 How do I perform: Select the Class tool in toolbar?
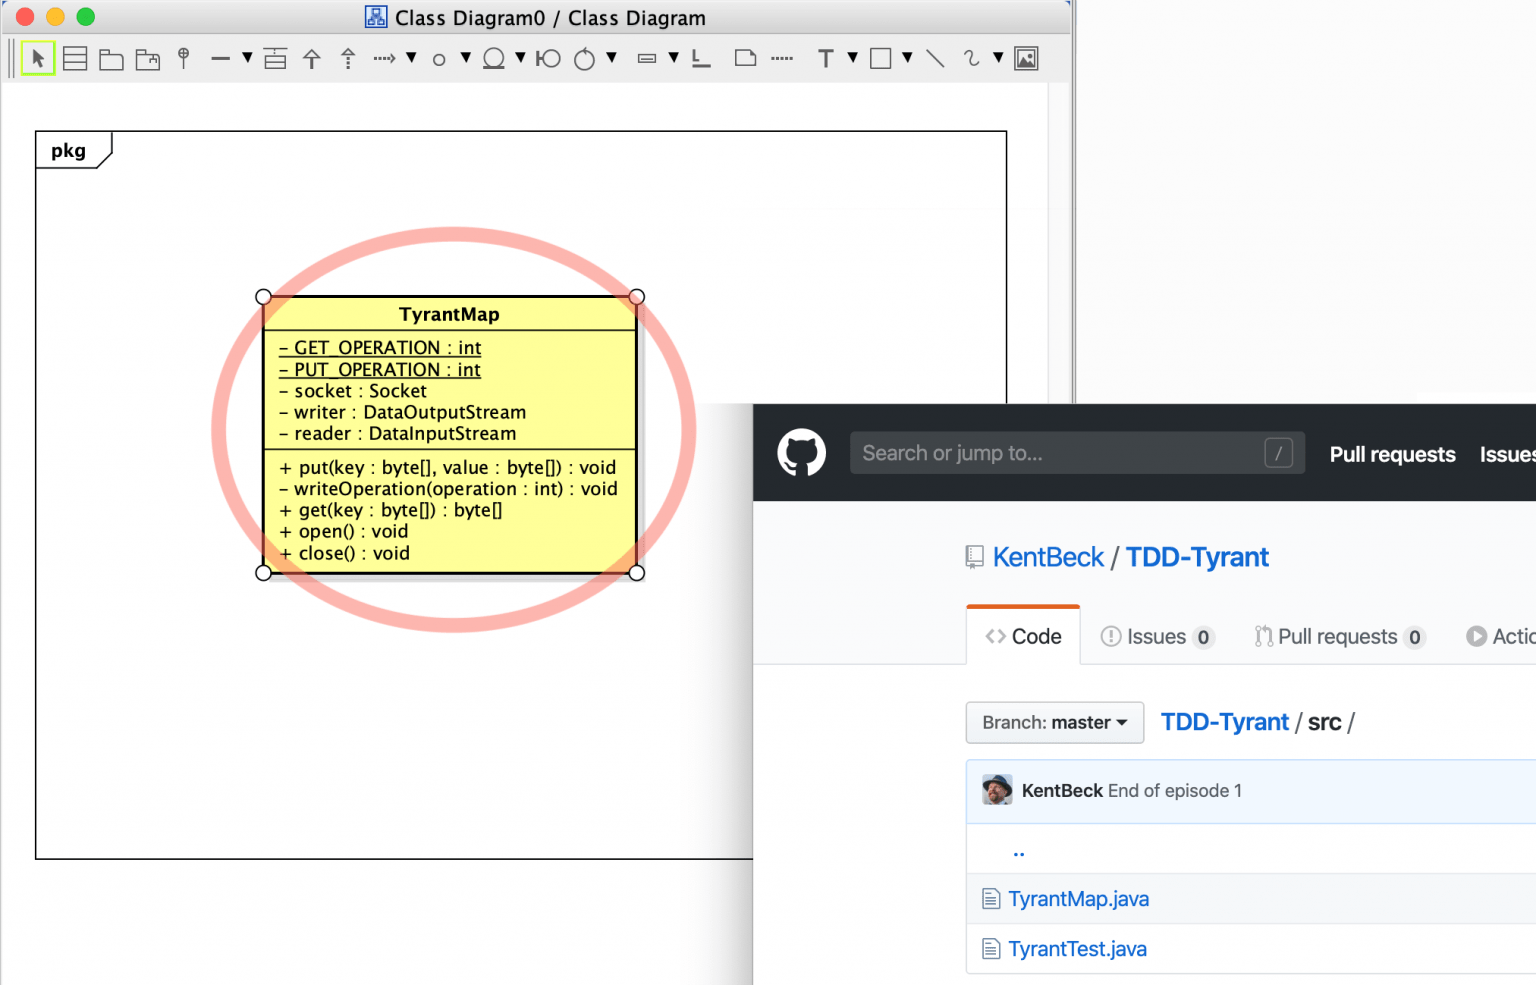pyautogui.click(x=75, y=59)
